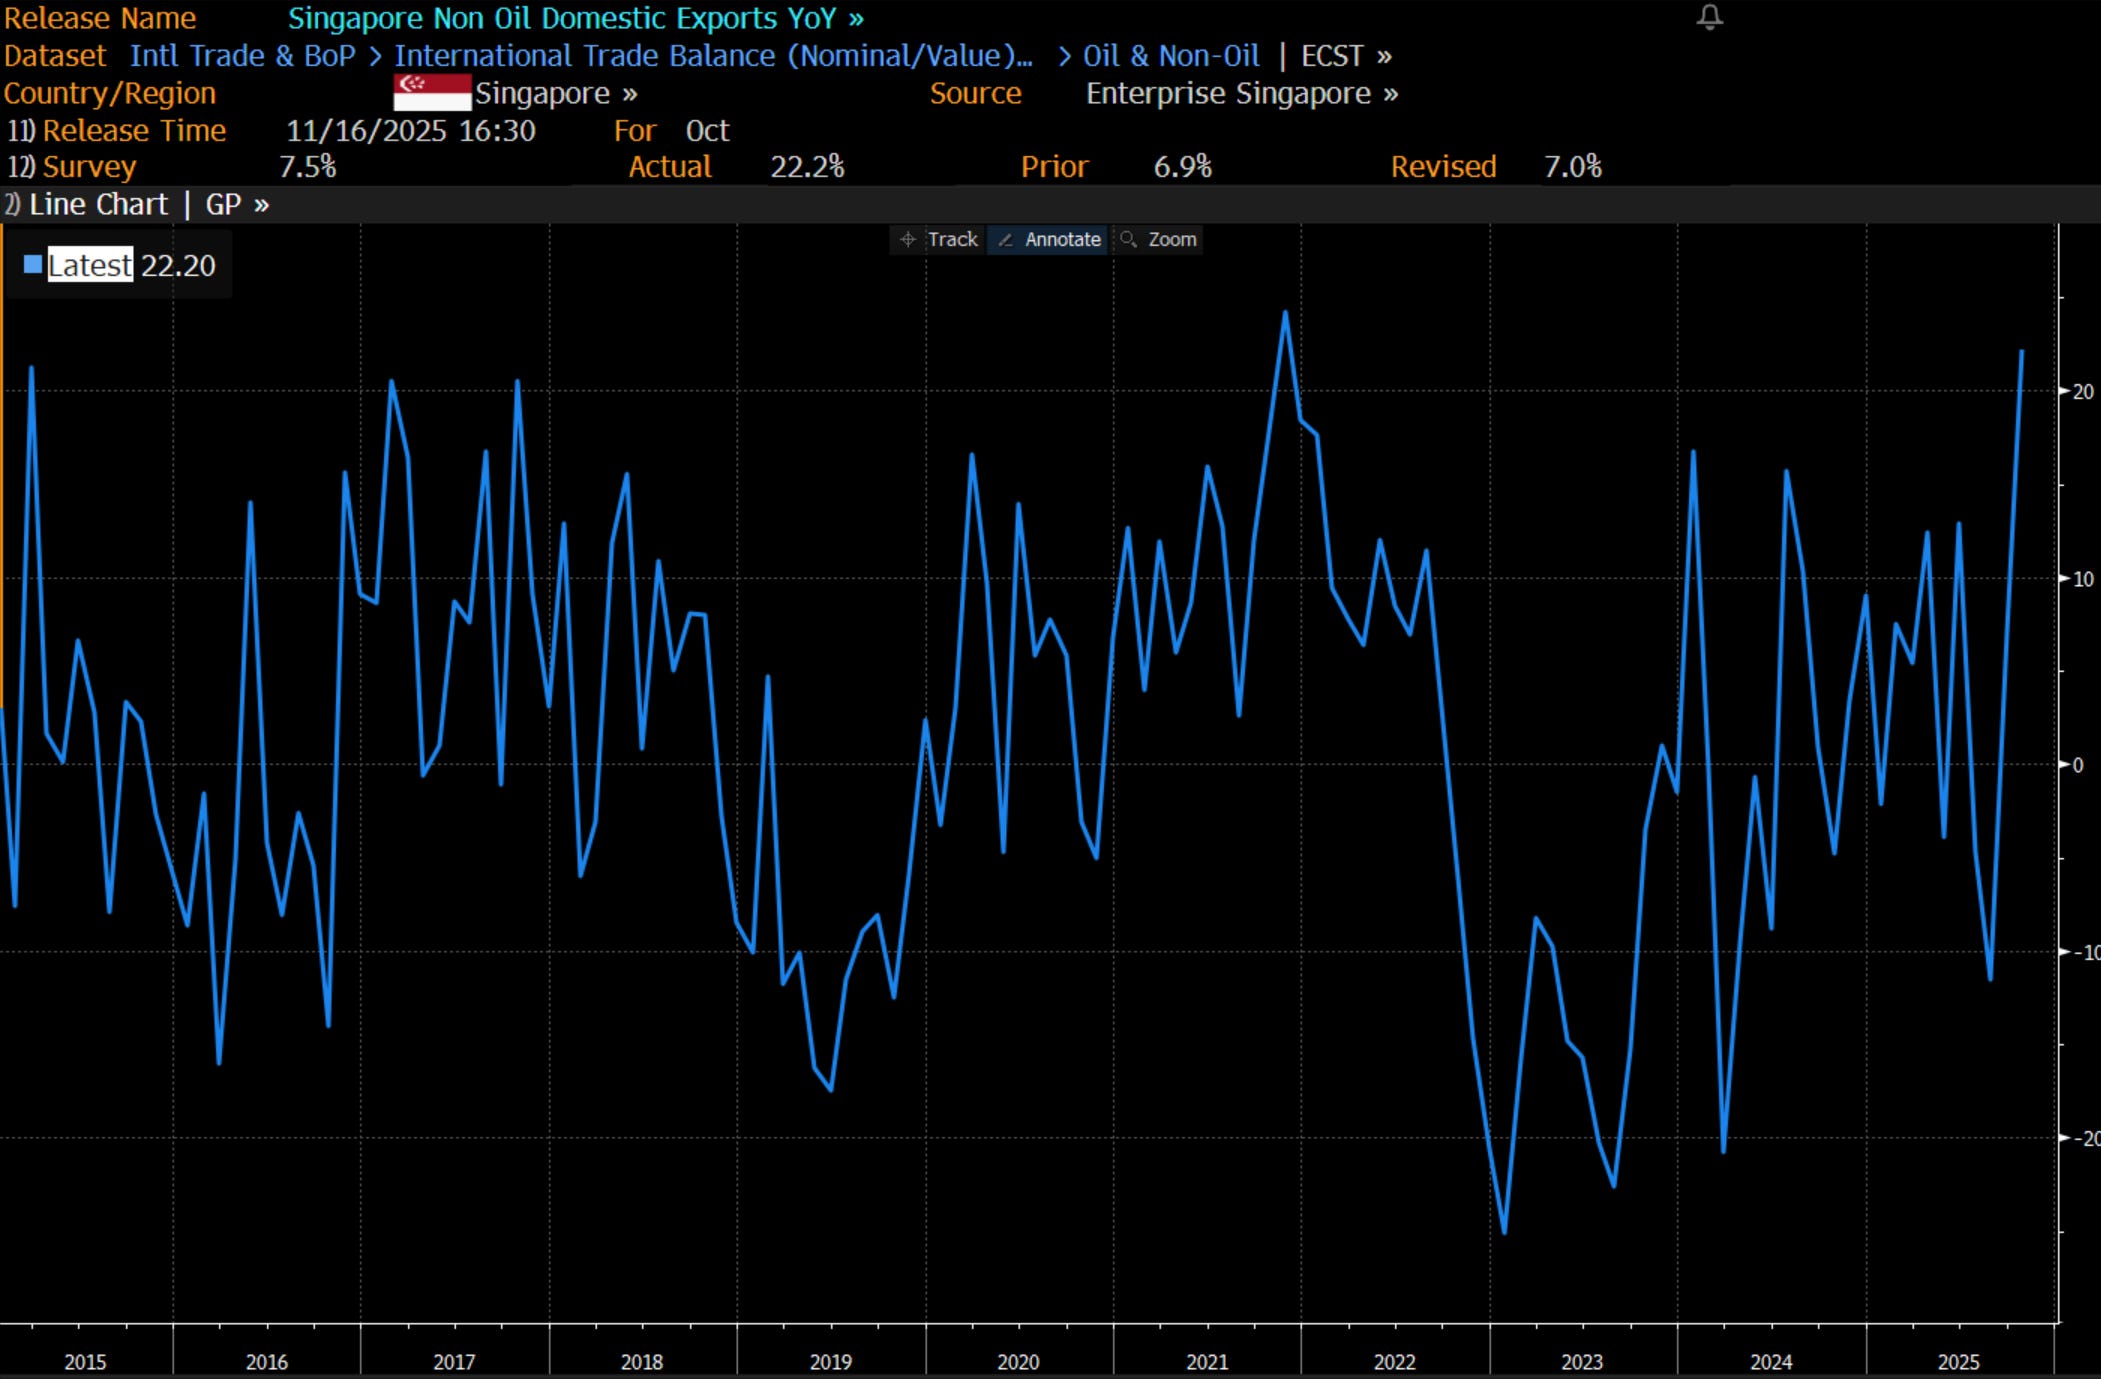The width and height of the screenshot is (2101, 1379).
Task: Click the Annotate pencil icon
Action: pyautogui.click(x=1006, y=240)
